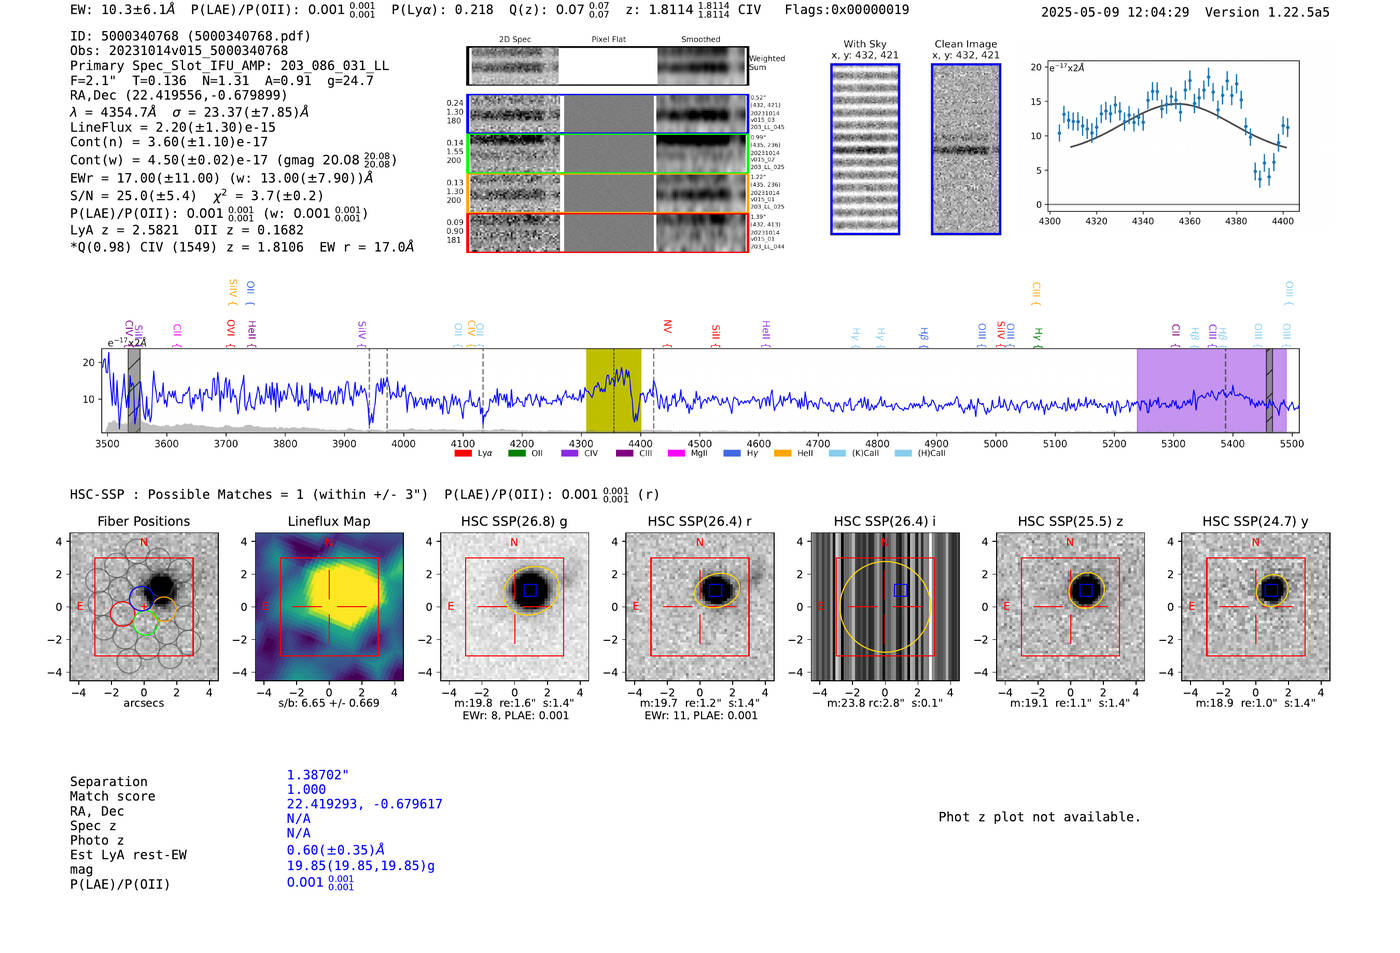This screenshot has height=953, width=1400.
Task: Click the RA,Dec coordinates in header
Action: pos(179,96)
